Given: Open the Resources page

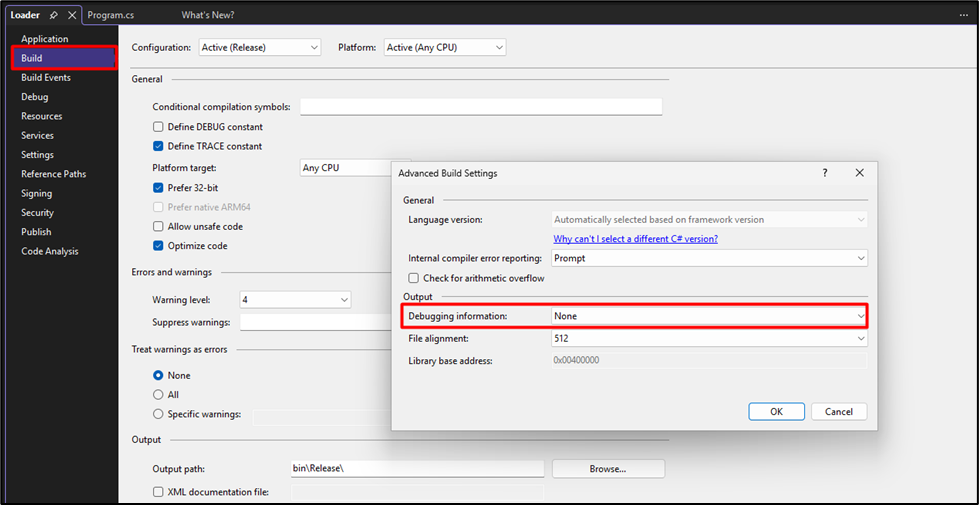Looking at the screenshot, I should [x=41, y=116].
